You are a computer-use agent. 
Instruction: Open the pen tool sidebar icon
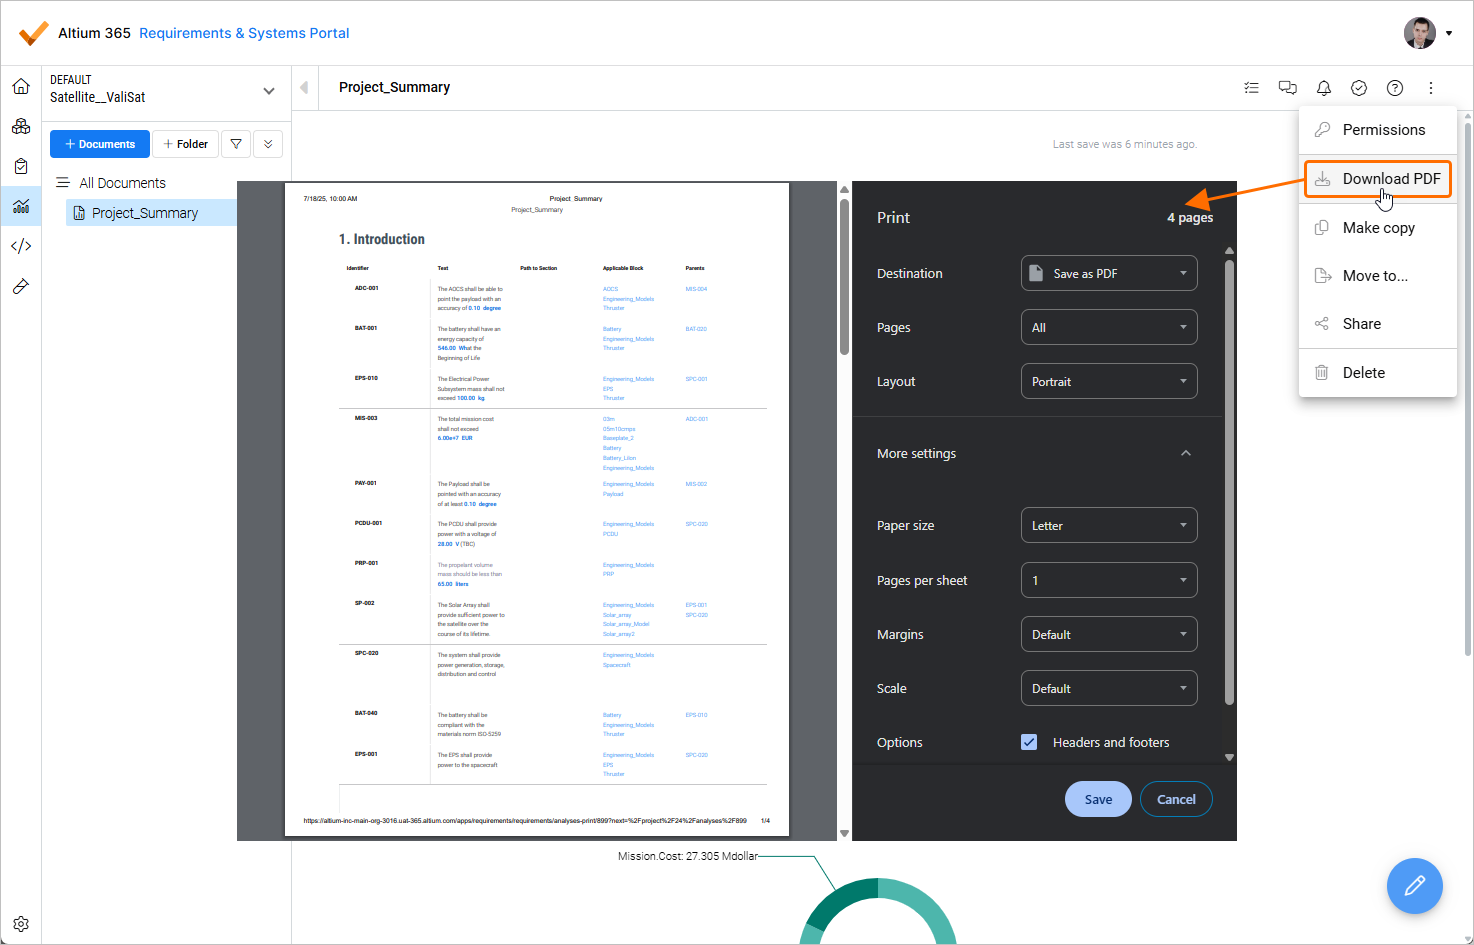click(21, 286)
